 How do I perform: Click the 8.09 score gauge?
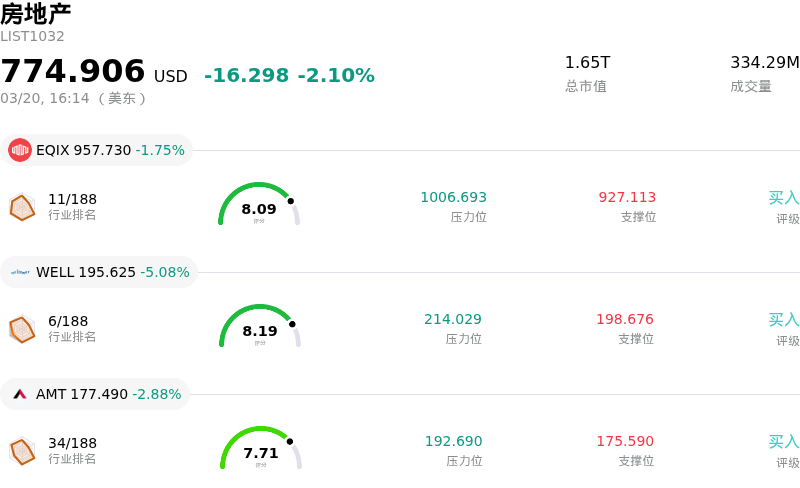point(259,205)
